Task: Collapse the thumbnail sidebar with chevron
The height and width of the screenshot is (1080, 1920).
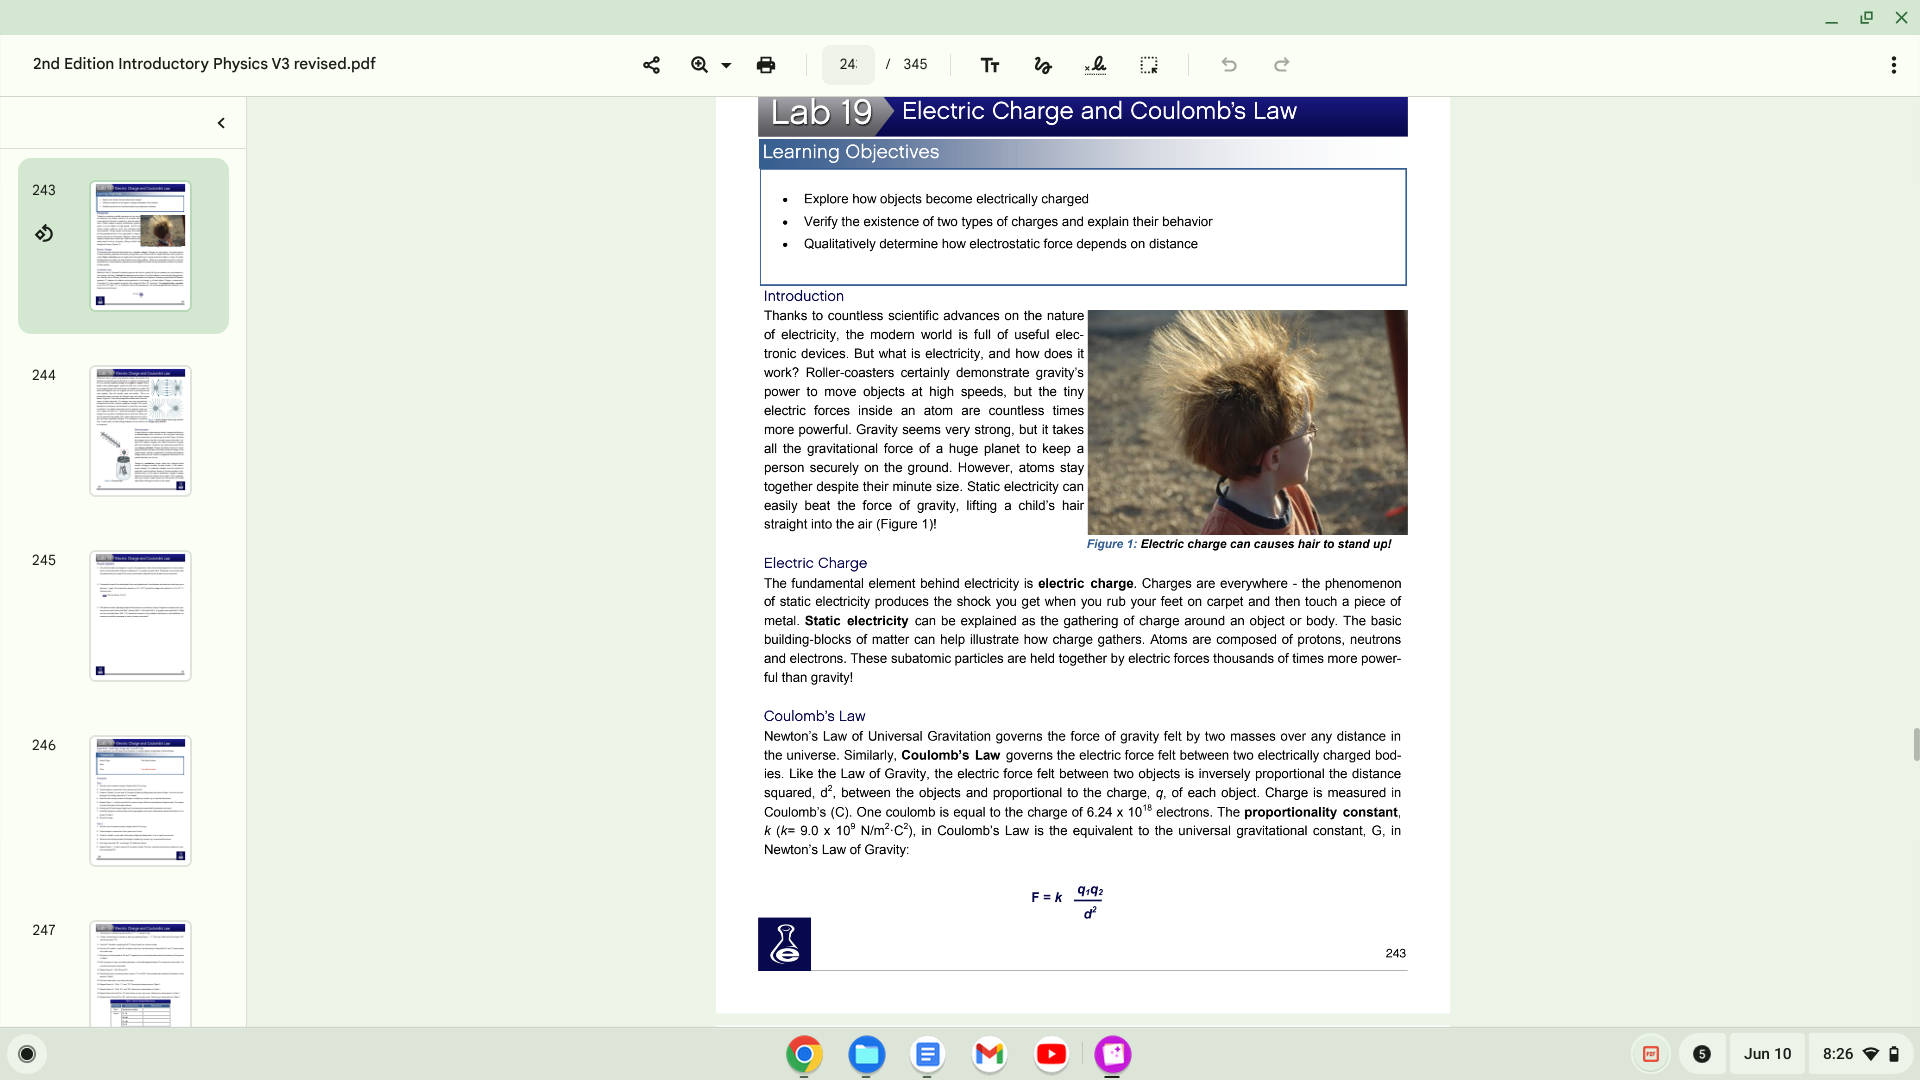Action: tap(221, 123)
